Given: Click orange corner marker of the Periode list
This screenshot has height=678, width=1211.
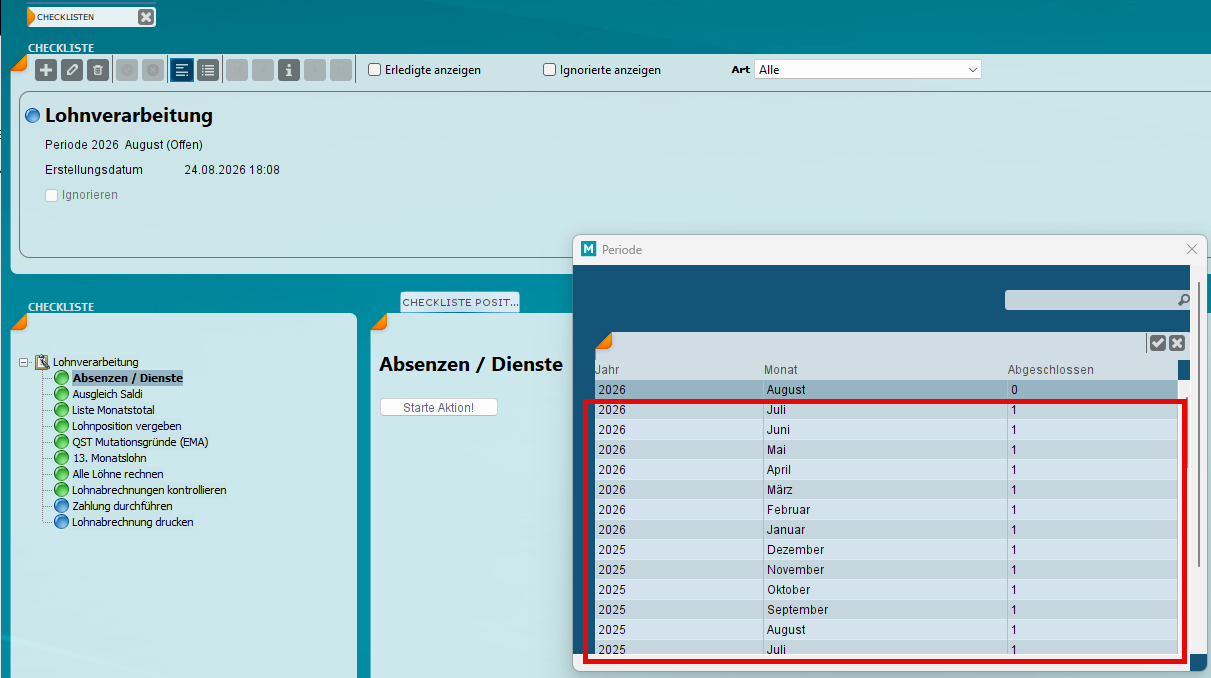Looking at the screenshot, I should tap(603, 341).
